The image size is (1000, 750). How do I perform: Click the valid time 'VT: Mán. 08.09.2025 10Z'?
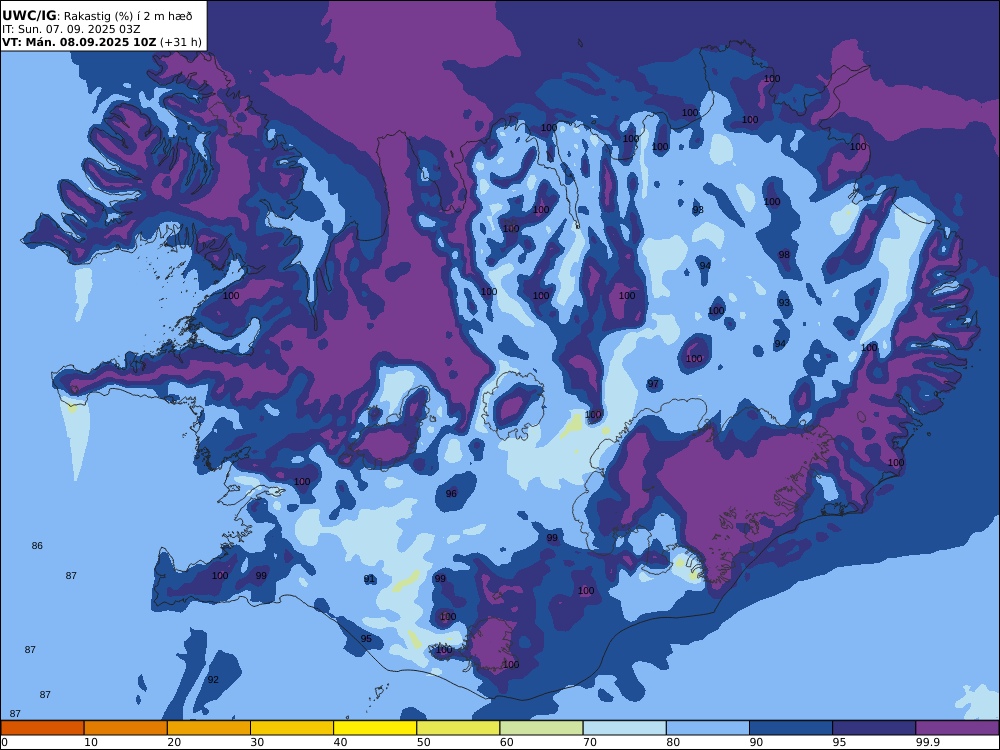tap(79, 42)
